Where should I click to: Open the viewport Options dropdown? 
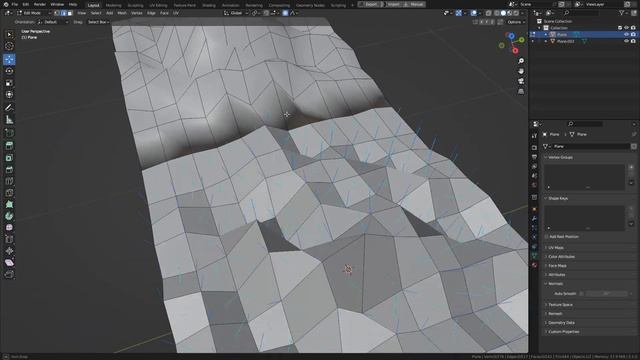(516, 22)
